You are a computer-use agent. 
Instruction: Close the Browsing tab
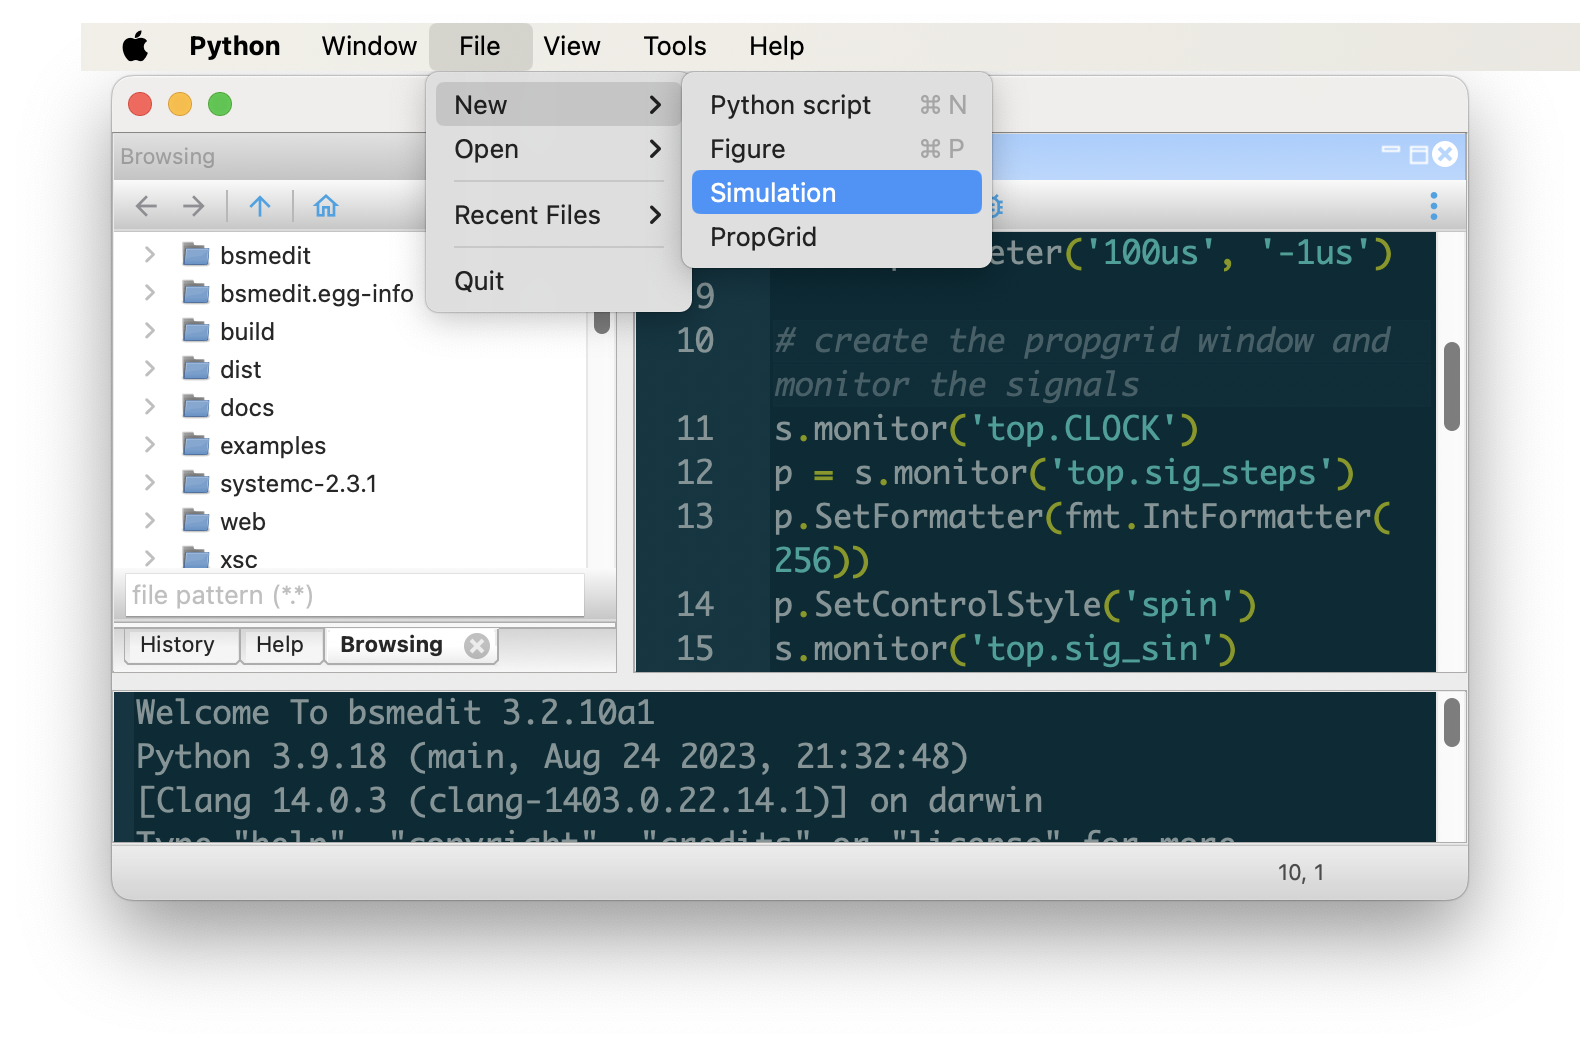tap(477, 646)
